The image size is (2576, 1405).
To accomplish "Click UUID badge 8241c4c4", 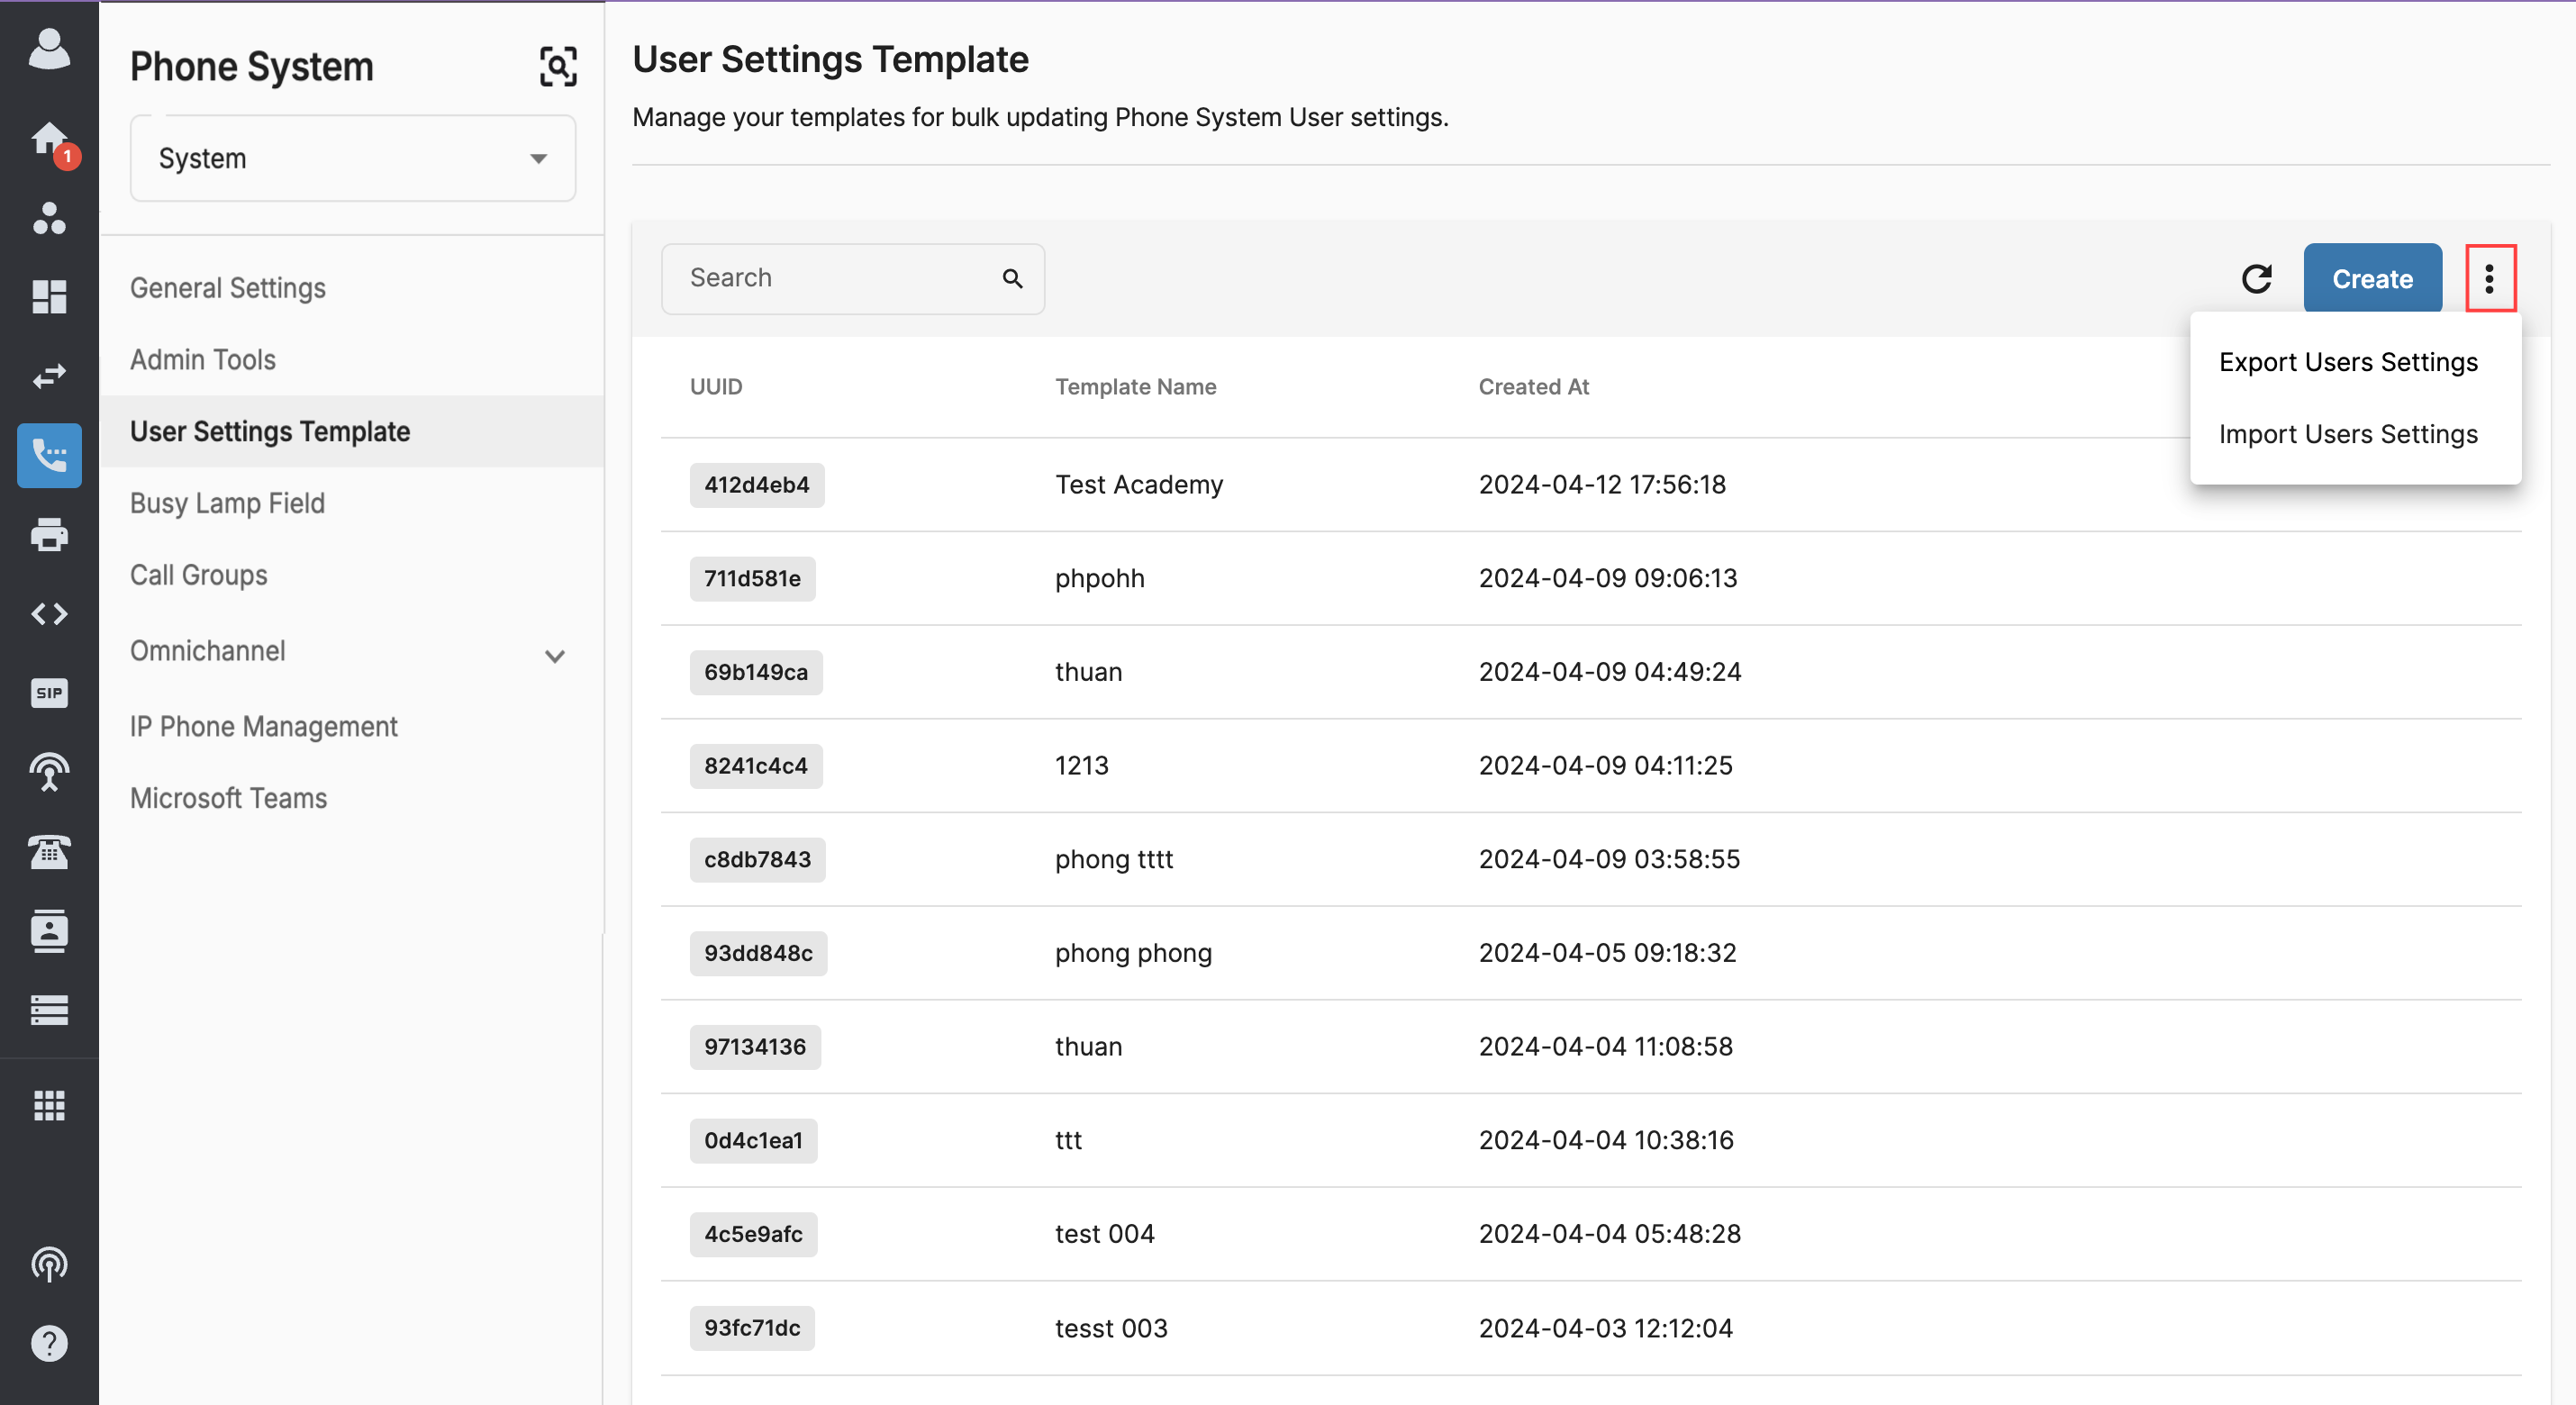I will coord(756,766).
